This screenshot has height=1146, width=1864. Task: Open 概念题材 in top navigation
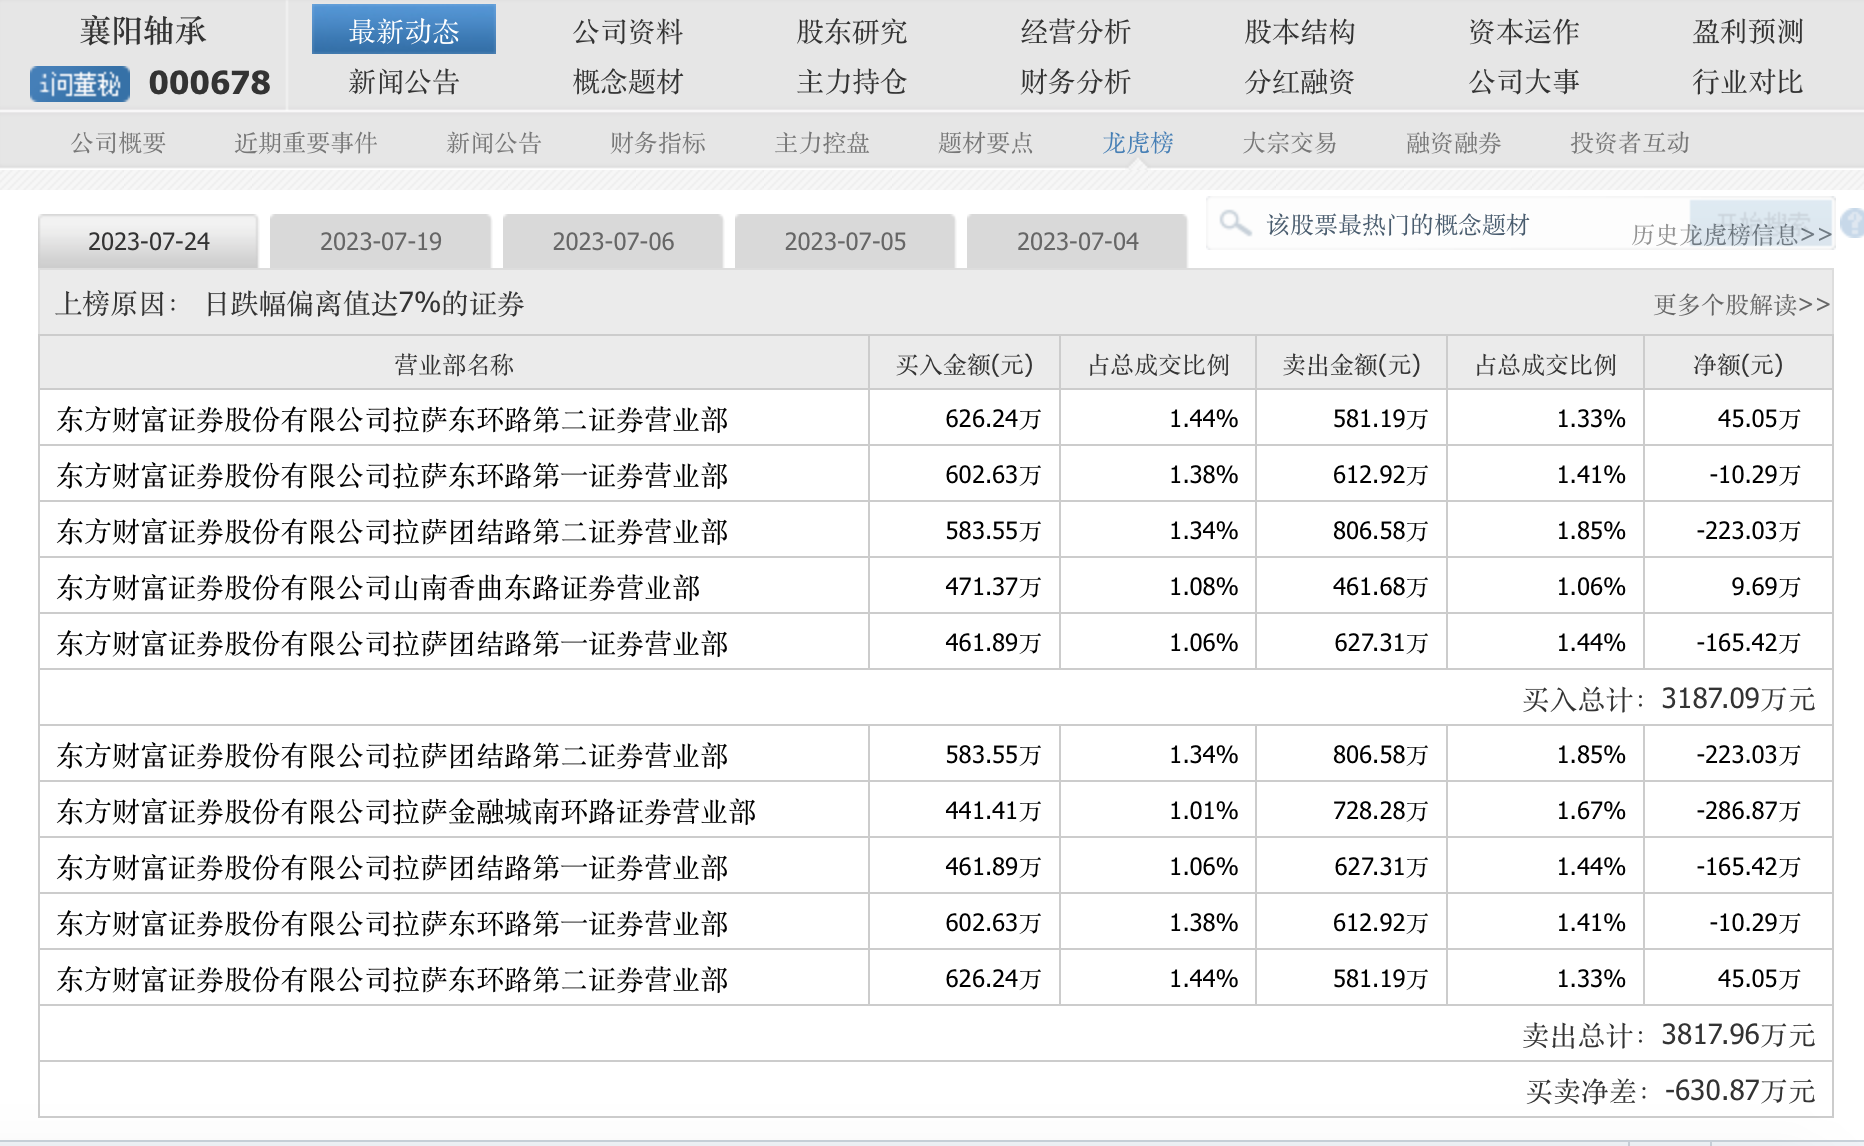[628, 82]
